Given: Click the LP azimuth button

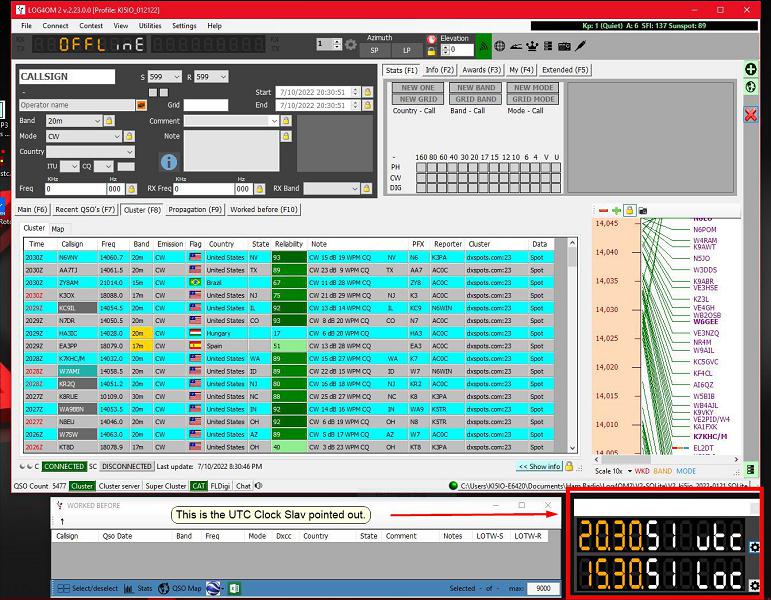Looking at the screenshot, I should coord(407,50).
